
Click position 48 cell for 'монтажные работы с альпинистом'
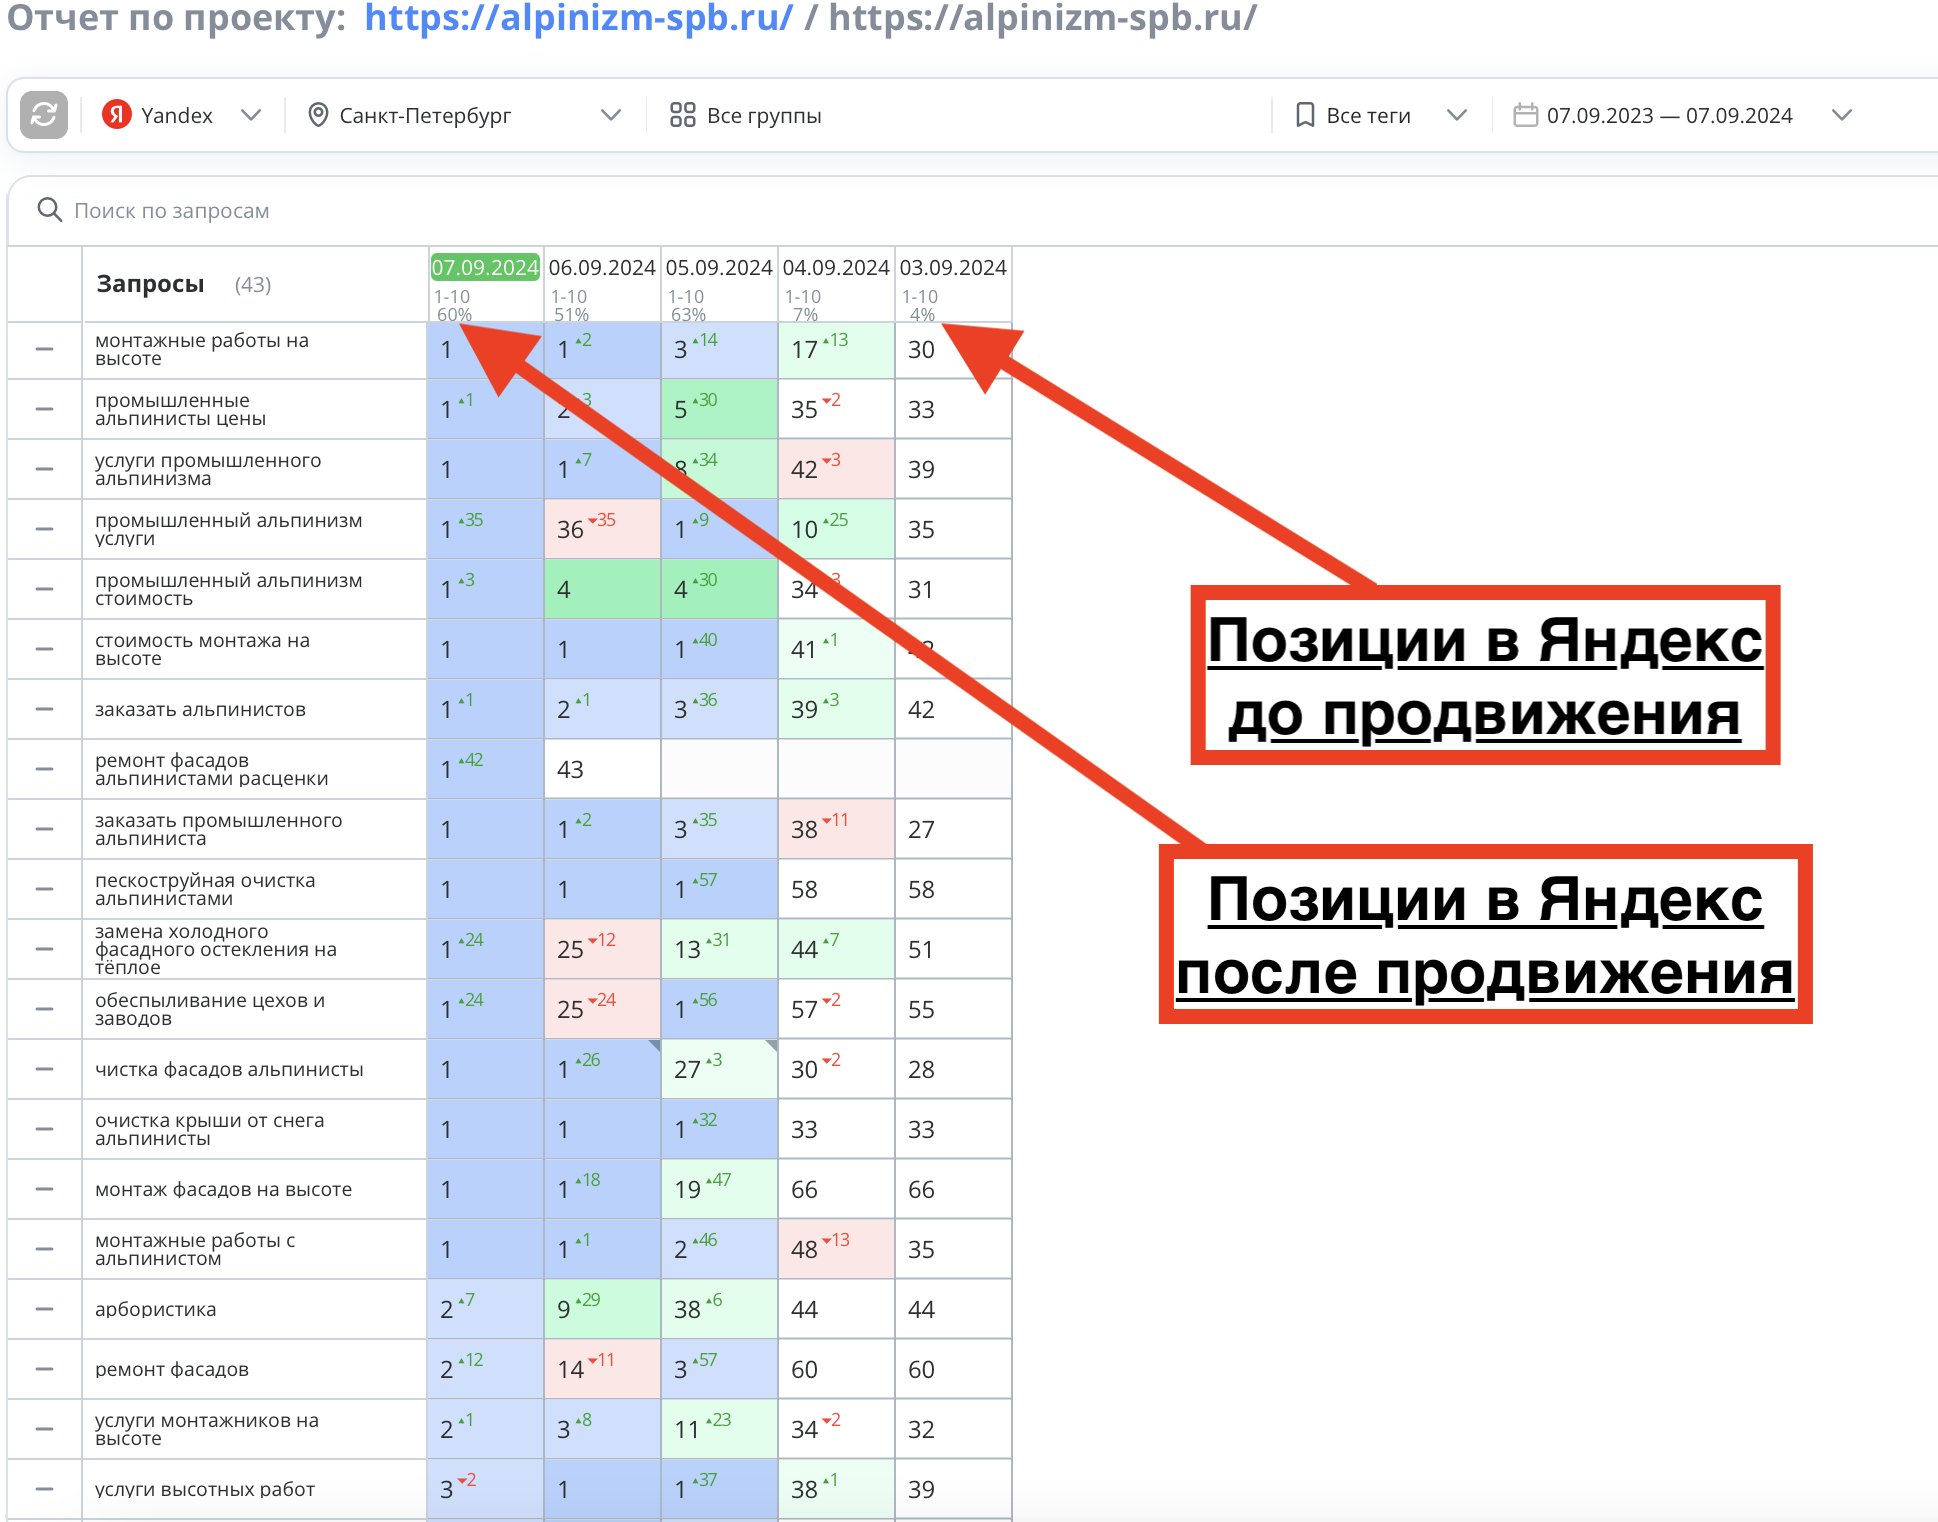(836, 1249)
